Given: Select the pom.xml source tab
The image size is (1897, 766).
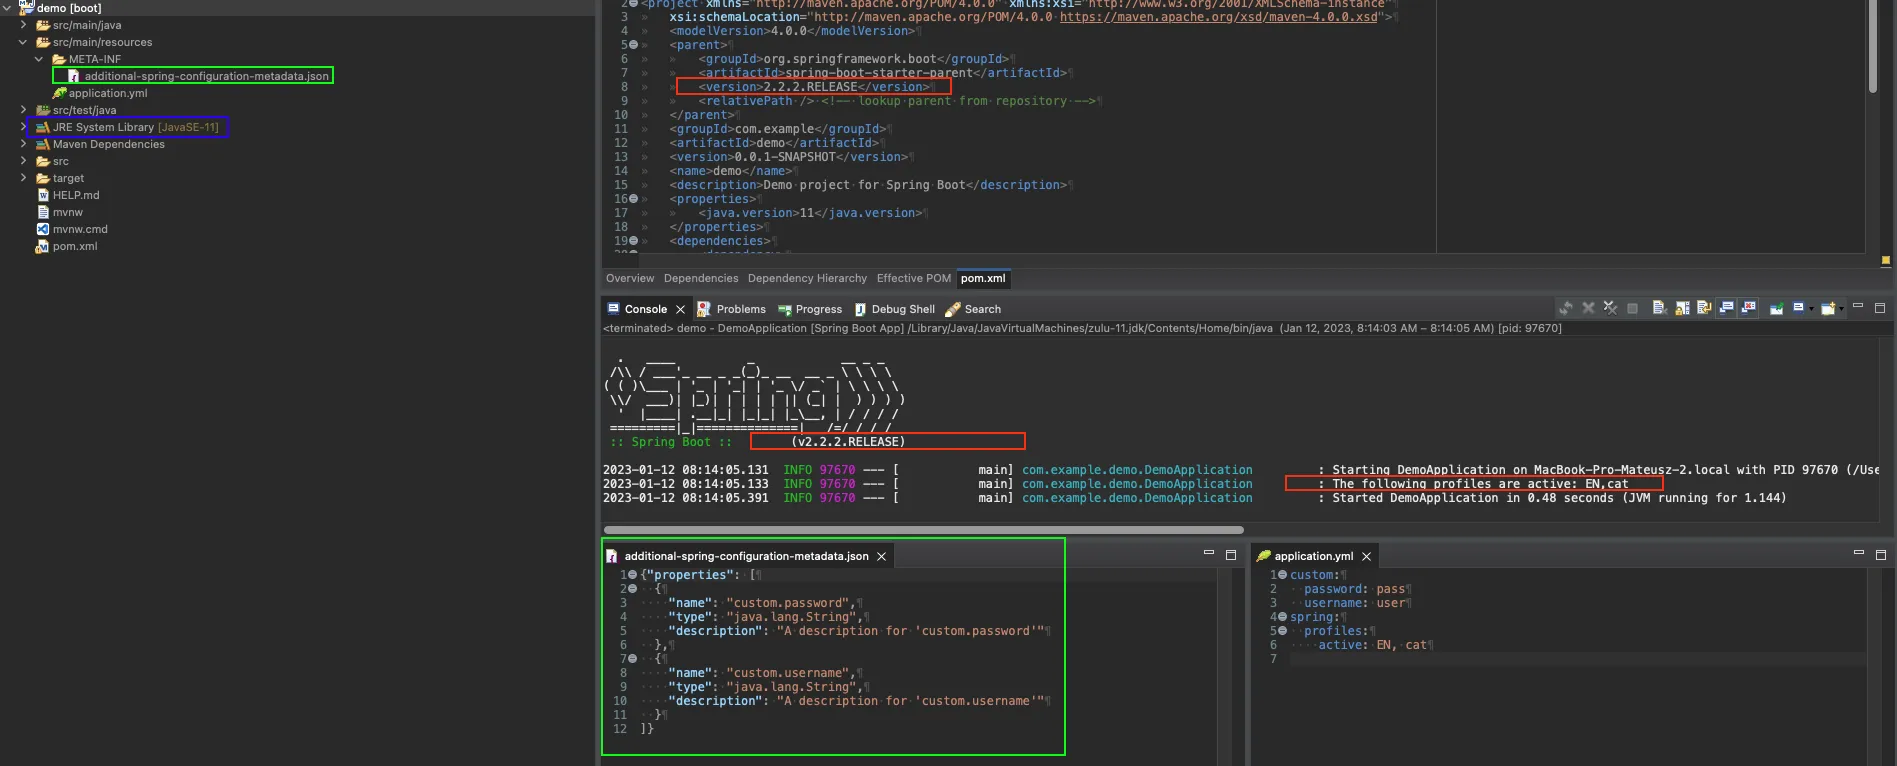Looking at the screenshot, I should (x=983, y=279).
